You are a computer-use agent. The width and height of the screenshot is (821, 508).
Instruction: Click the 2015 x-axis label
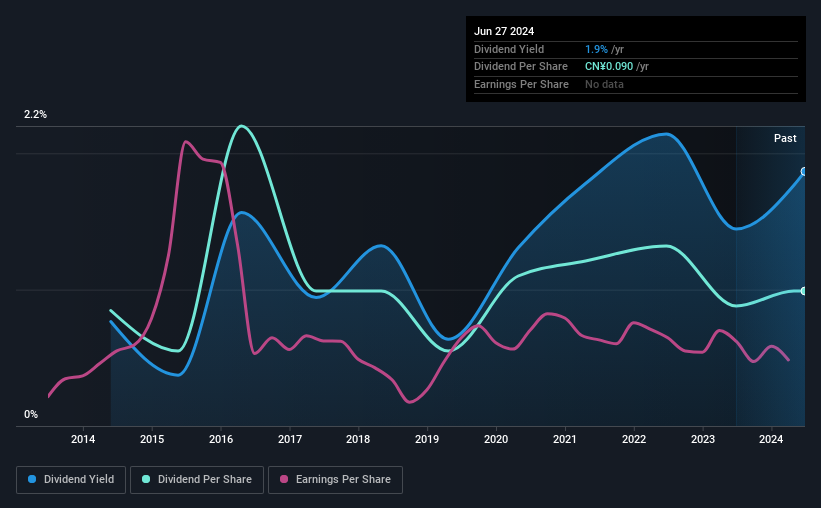click(x=152, y=439)
